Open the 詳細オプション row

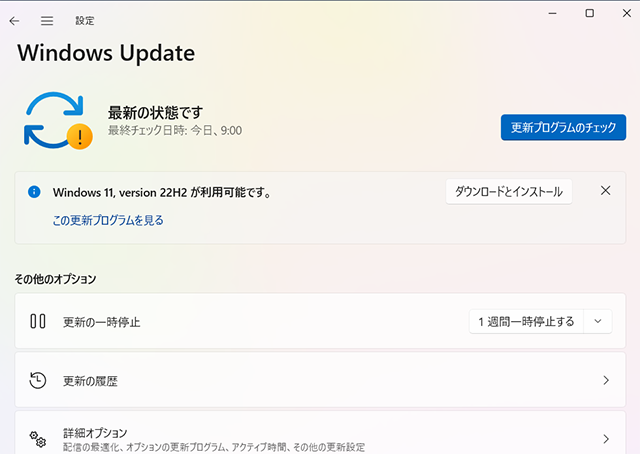point(300,438)
